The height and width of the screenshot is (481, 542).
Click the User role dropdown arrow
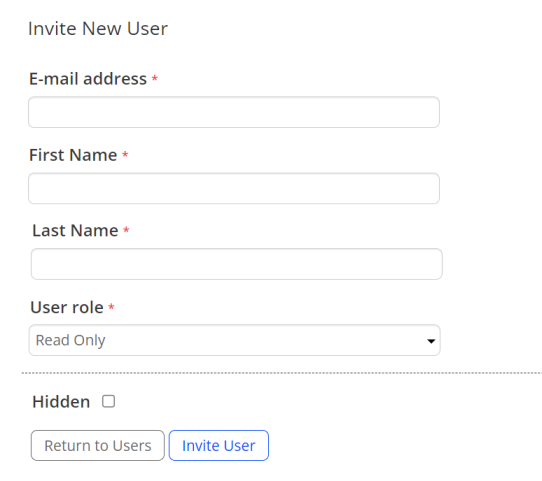click(431, 341)
